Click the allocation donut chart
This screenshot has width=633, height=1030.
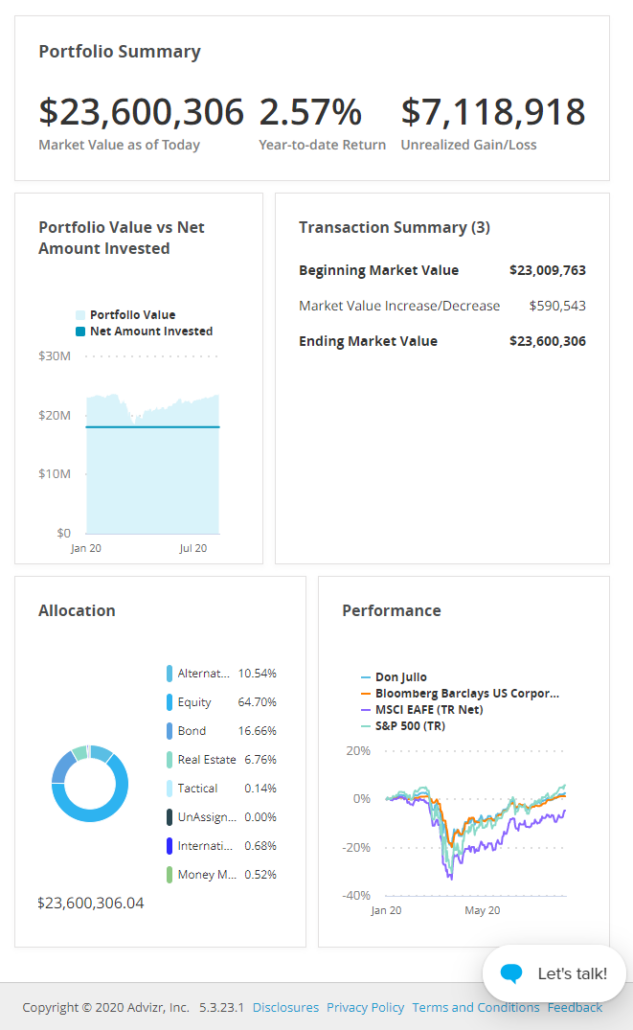(x=90, y=784)
